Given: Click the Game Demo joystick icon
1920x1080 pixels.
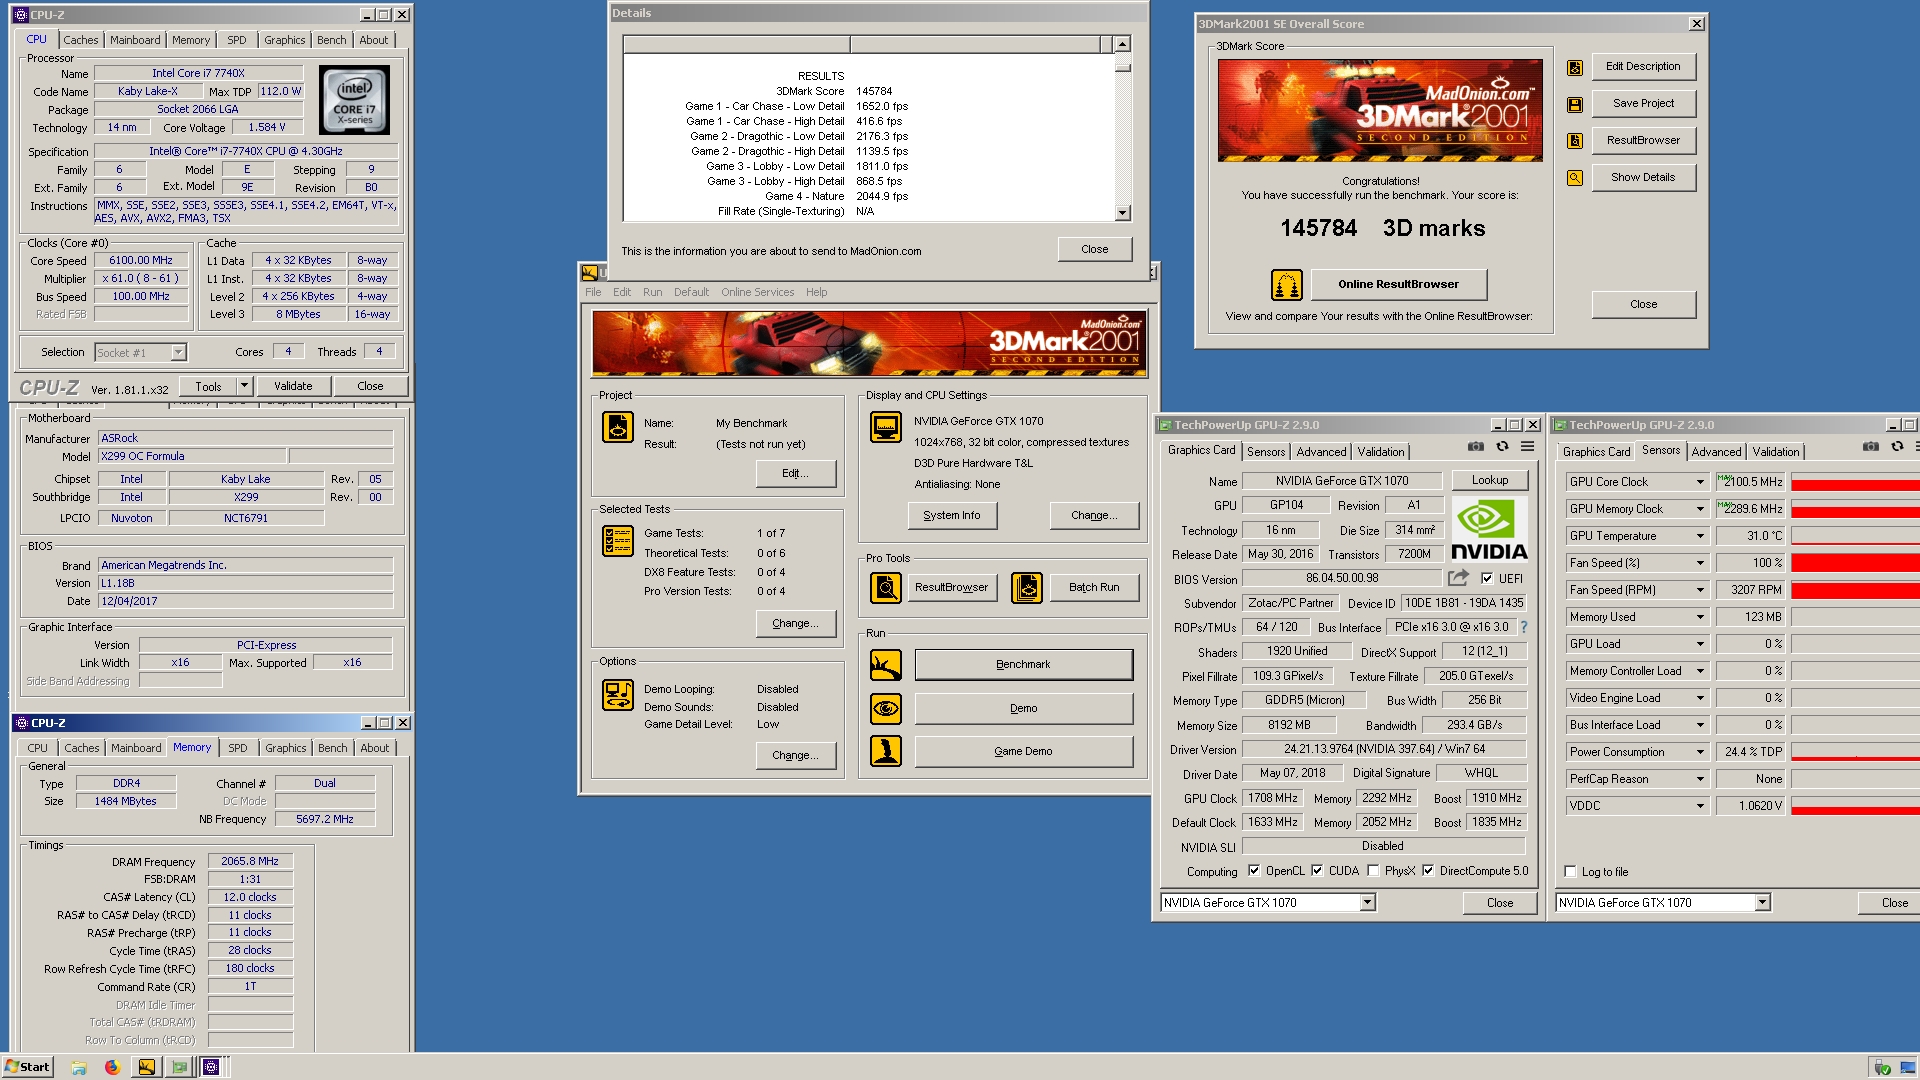Looking at the screenshot, I should click(x=886, y=751).
